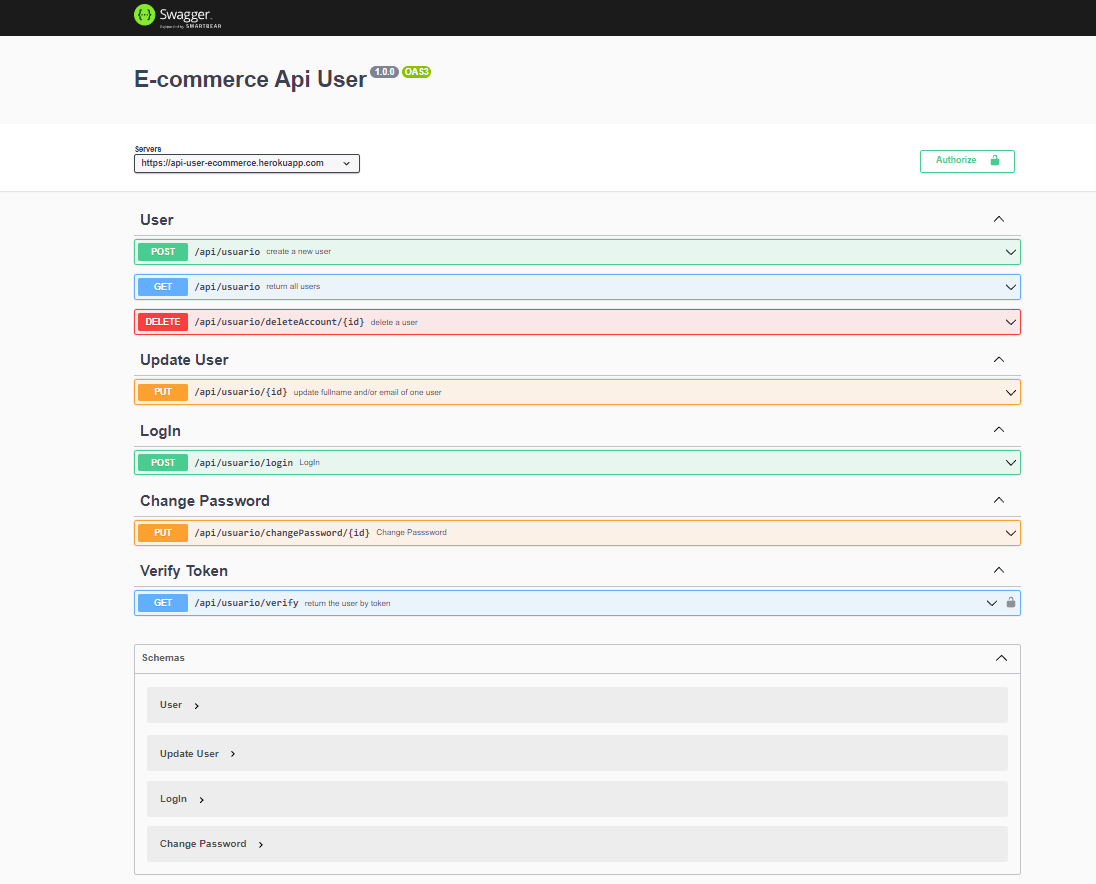Viewport: 1096px width, 884px height.
Task: Collapse the Verify Token section chevron
Action: point(999,570)
